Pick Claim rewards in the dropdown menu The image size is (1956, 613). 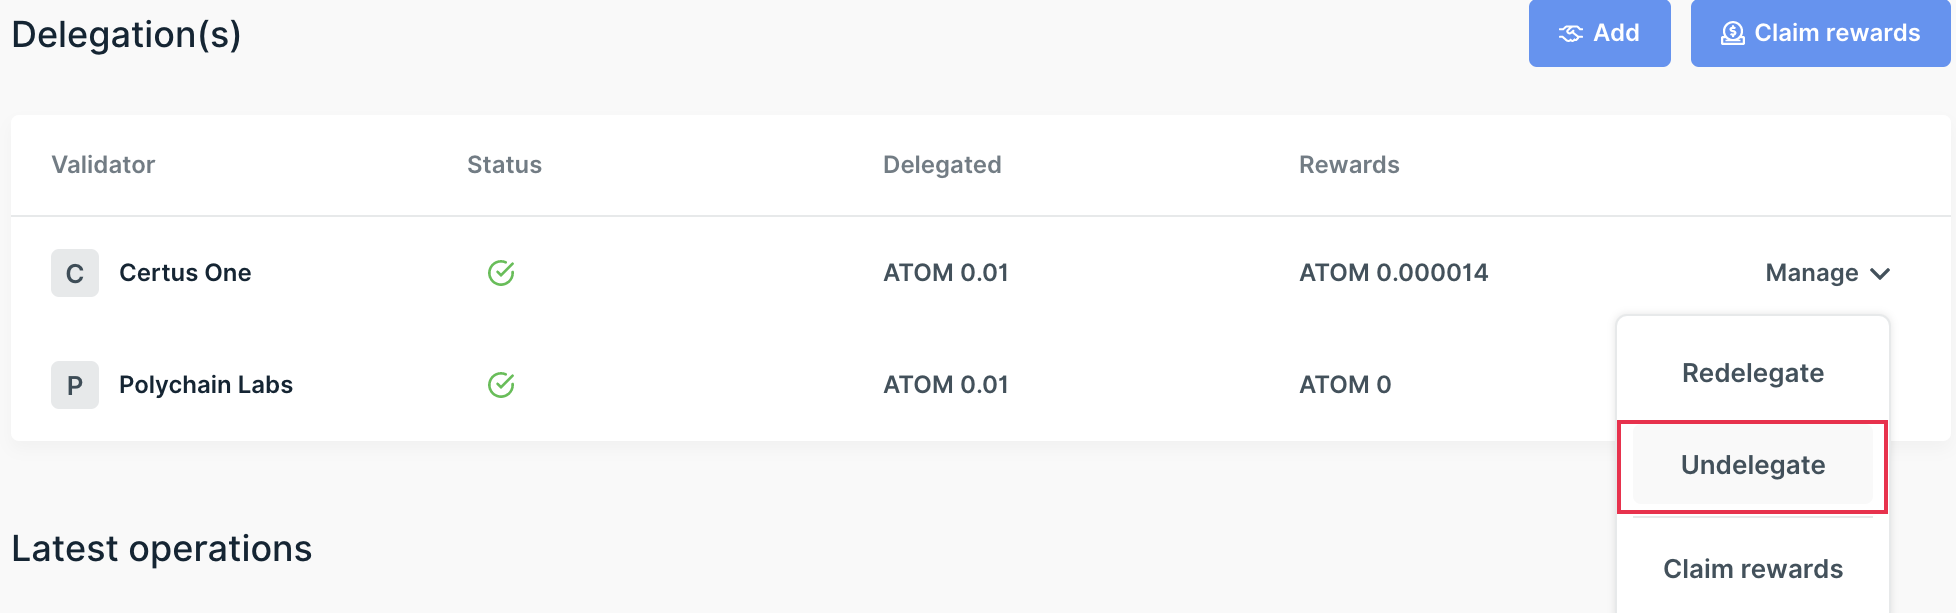click(1752, 569)
